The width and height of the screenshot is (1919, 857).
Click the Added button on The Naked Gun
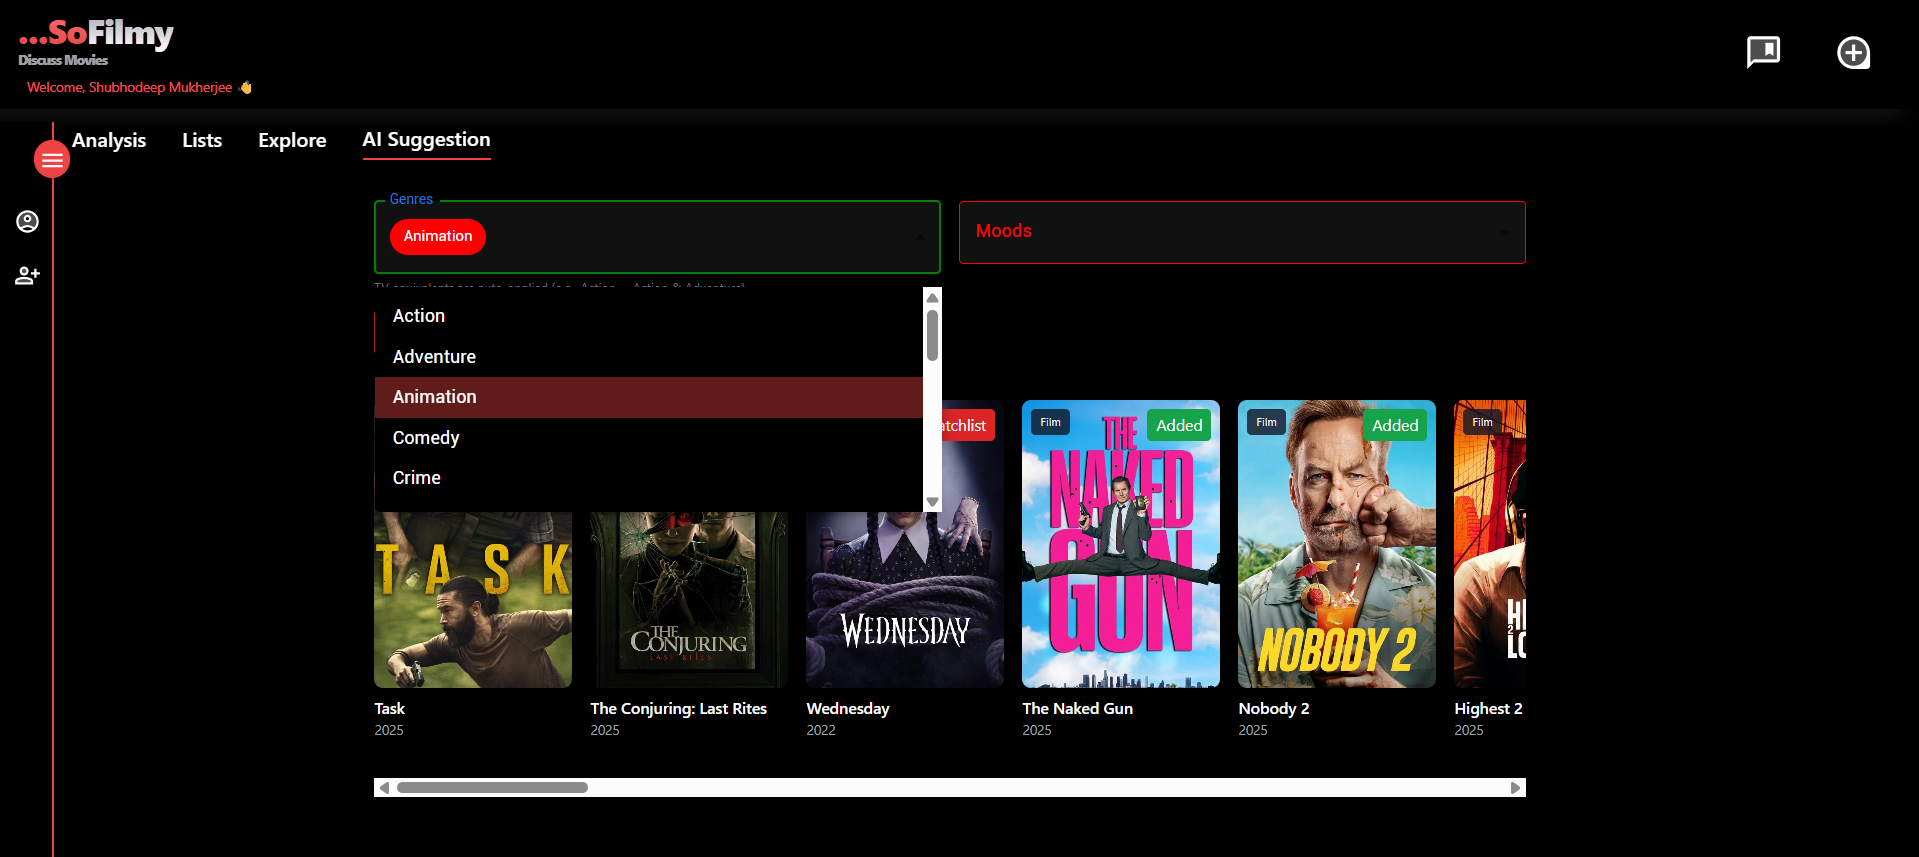pos(1179,425)
